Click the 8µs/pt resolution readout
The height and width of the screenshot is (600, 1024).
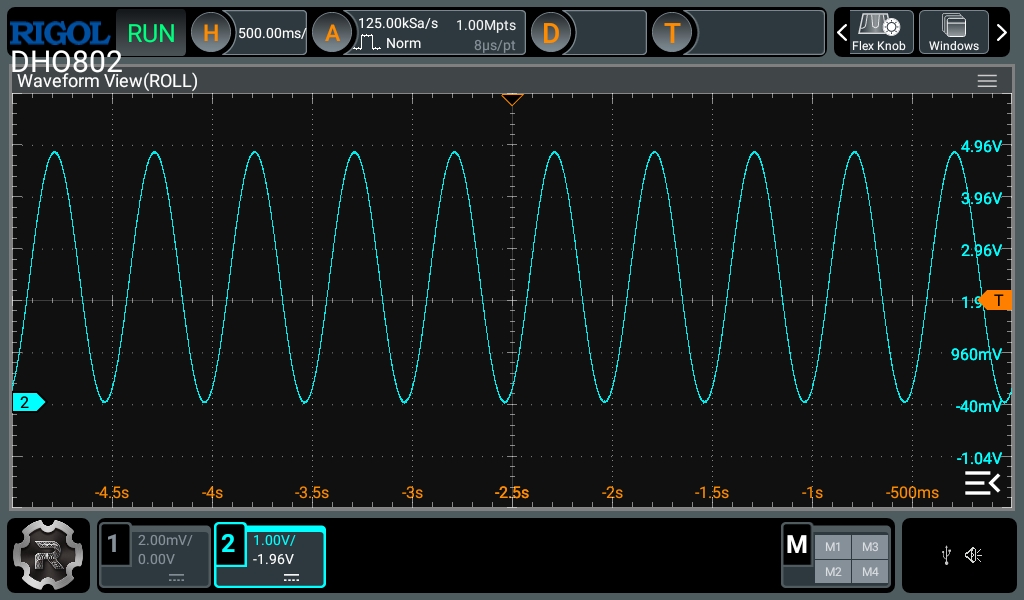point(494,46)
